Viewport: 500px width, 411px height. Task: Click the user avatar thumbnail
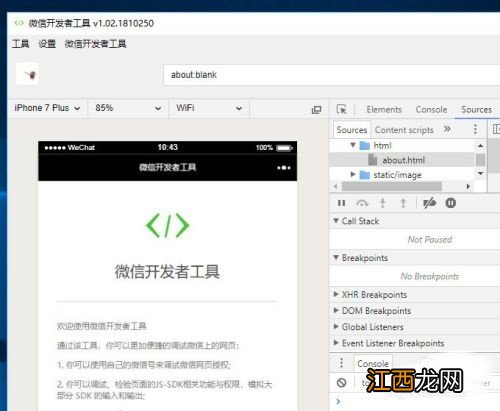(x=27, y=74)
